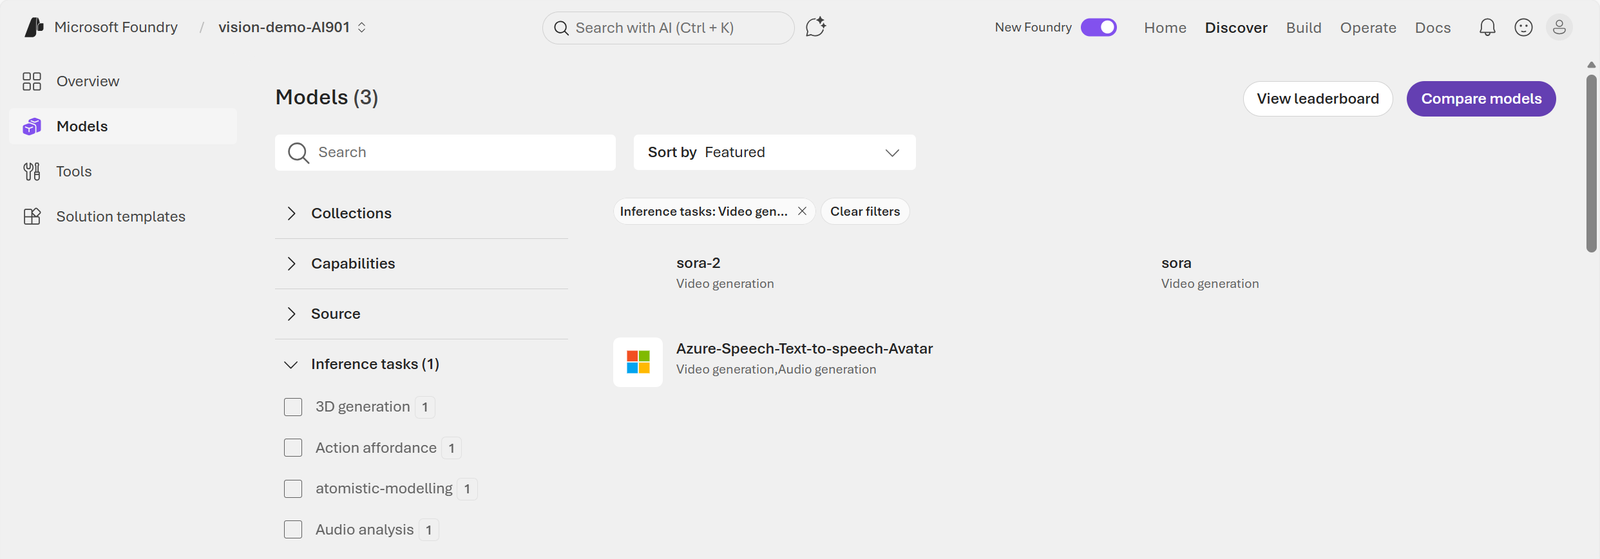Check the 3D generation checkbox

tap(293, 407)
